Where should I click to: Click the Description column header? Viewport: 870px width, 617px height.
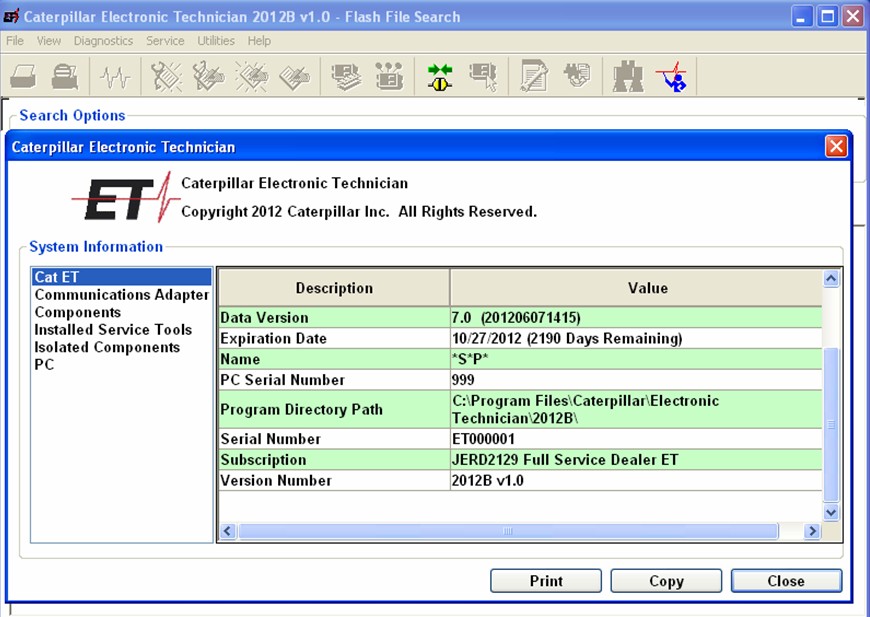tap(334, 288)
